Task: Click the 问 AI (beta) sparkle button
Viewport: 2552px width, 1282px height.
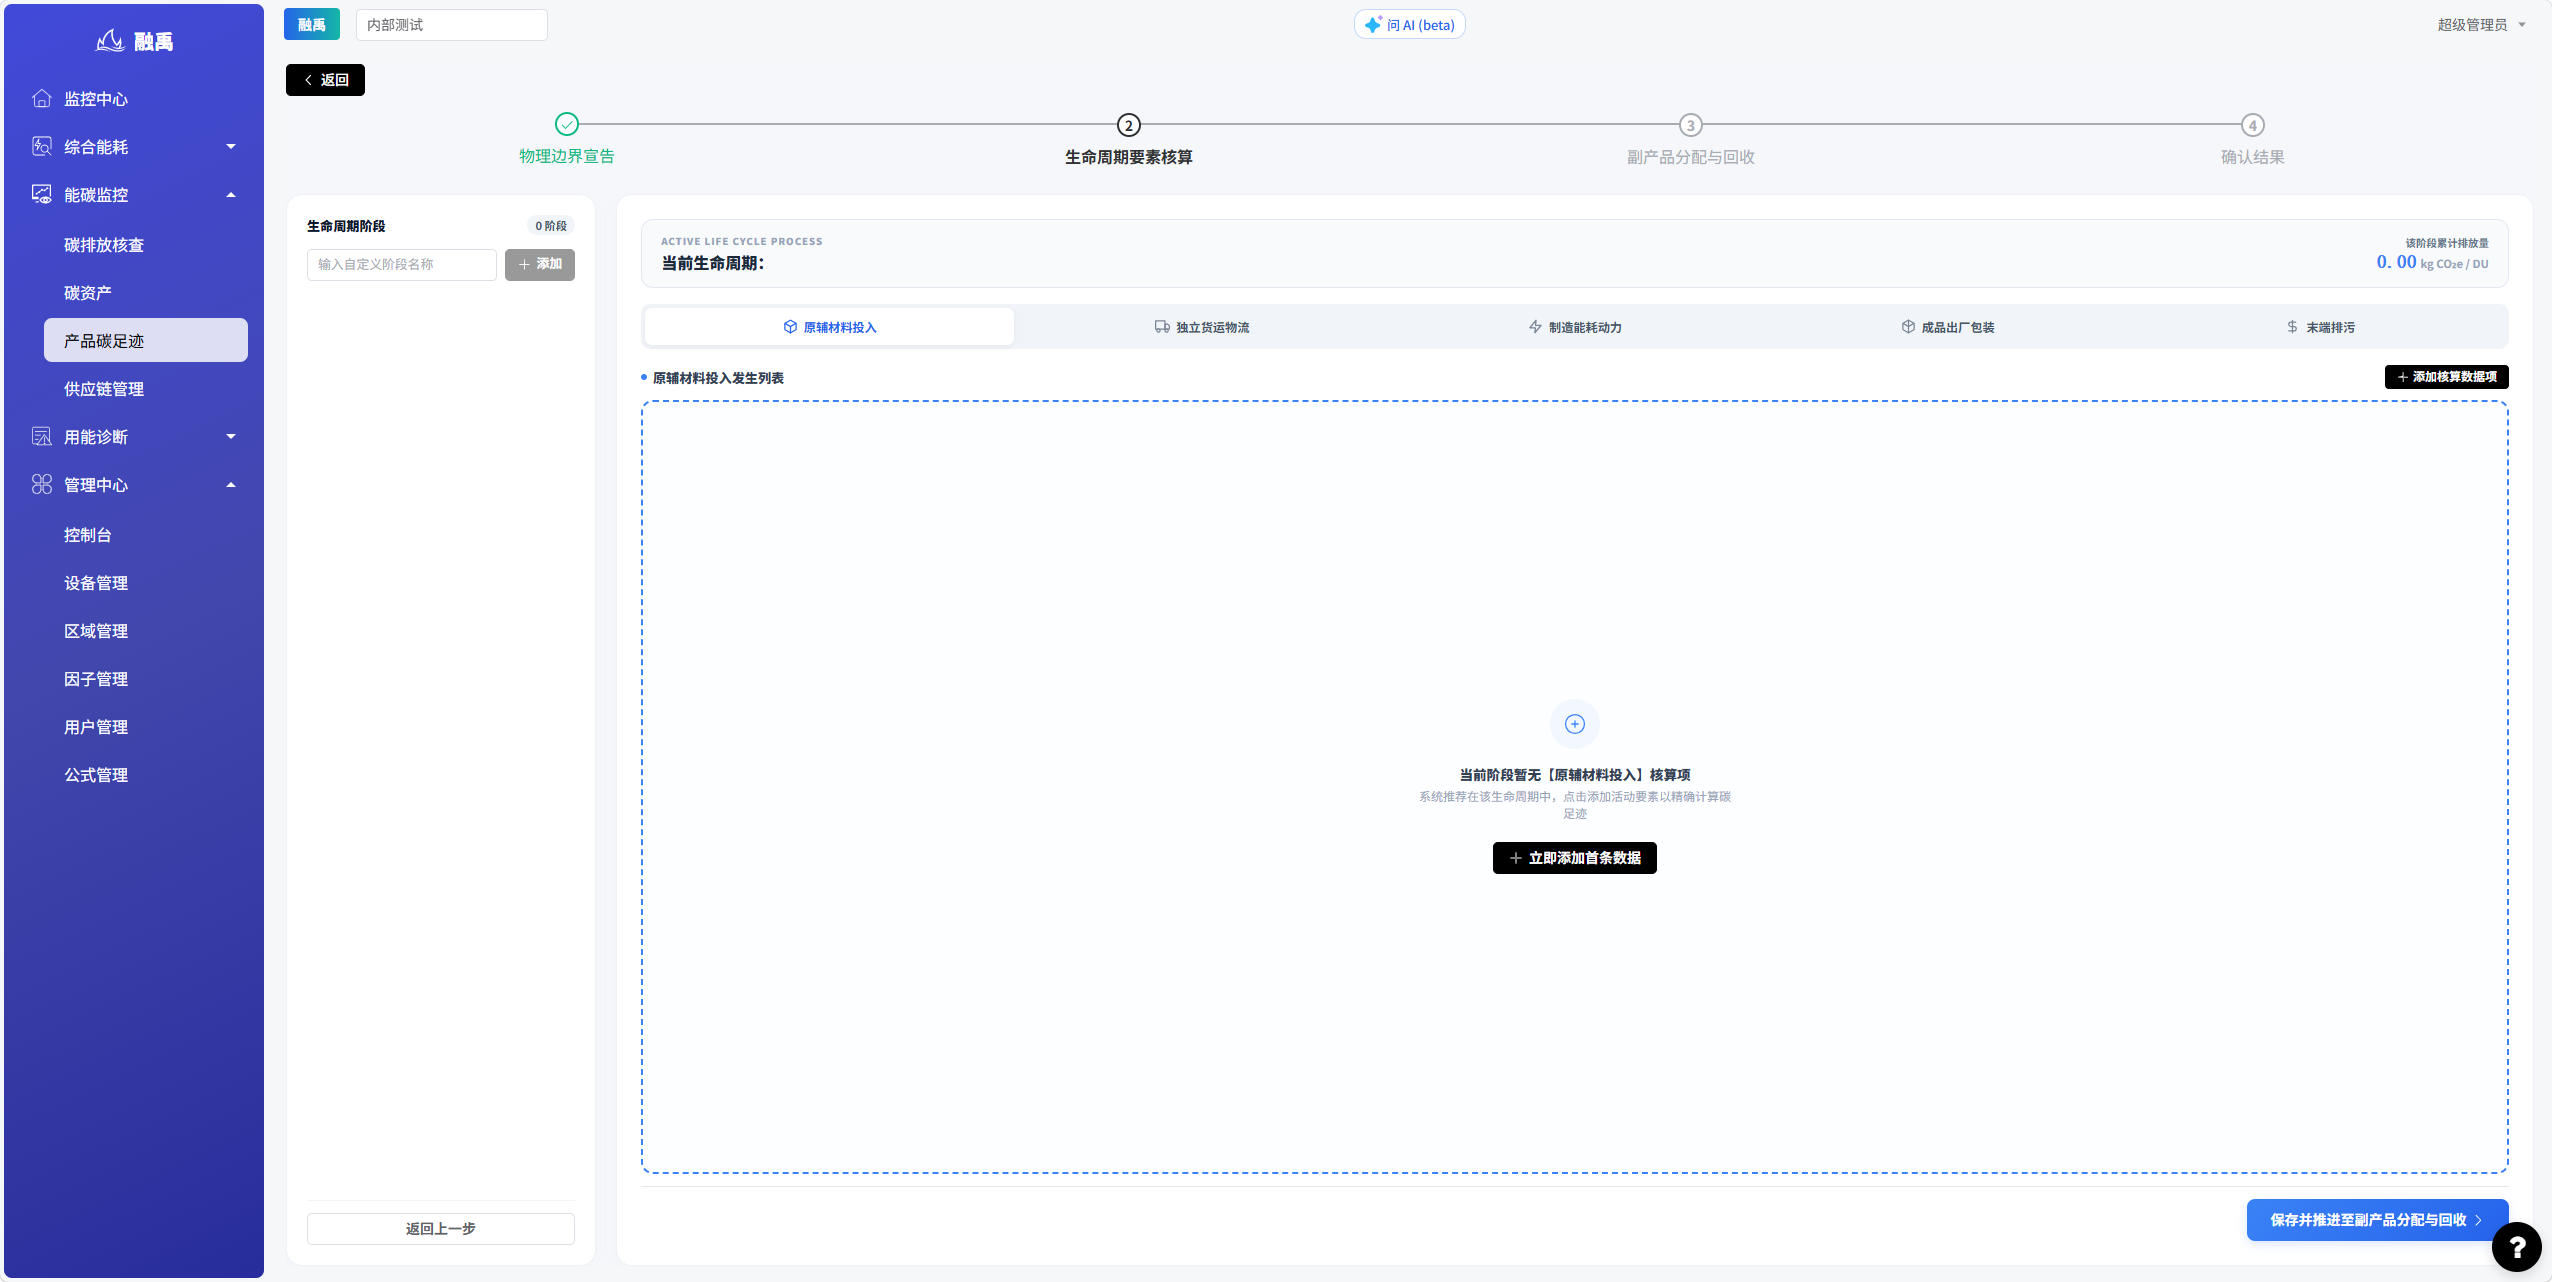Action: tap(1409, 25)
